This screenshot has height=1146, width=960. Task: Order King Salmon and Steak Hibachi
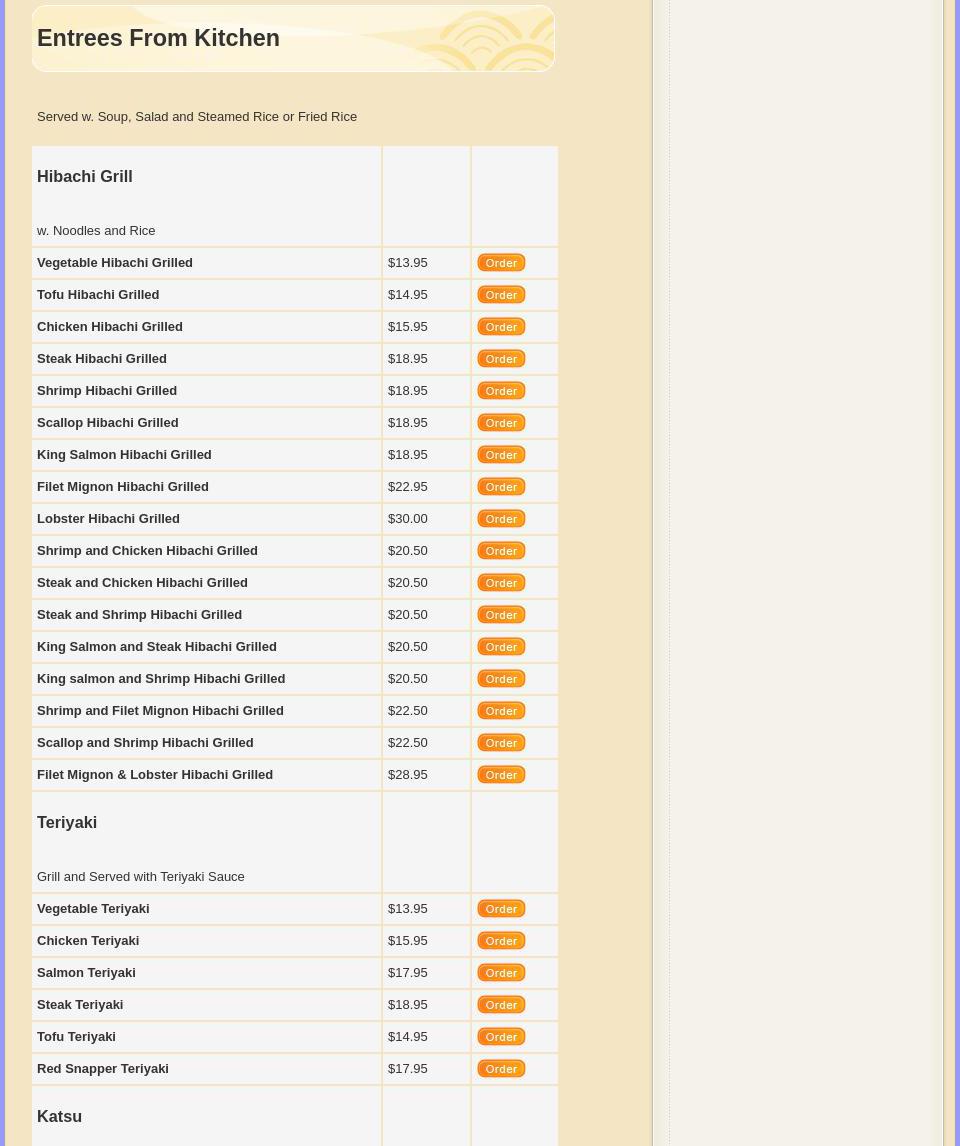click(x=501, y=647)
